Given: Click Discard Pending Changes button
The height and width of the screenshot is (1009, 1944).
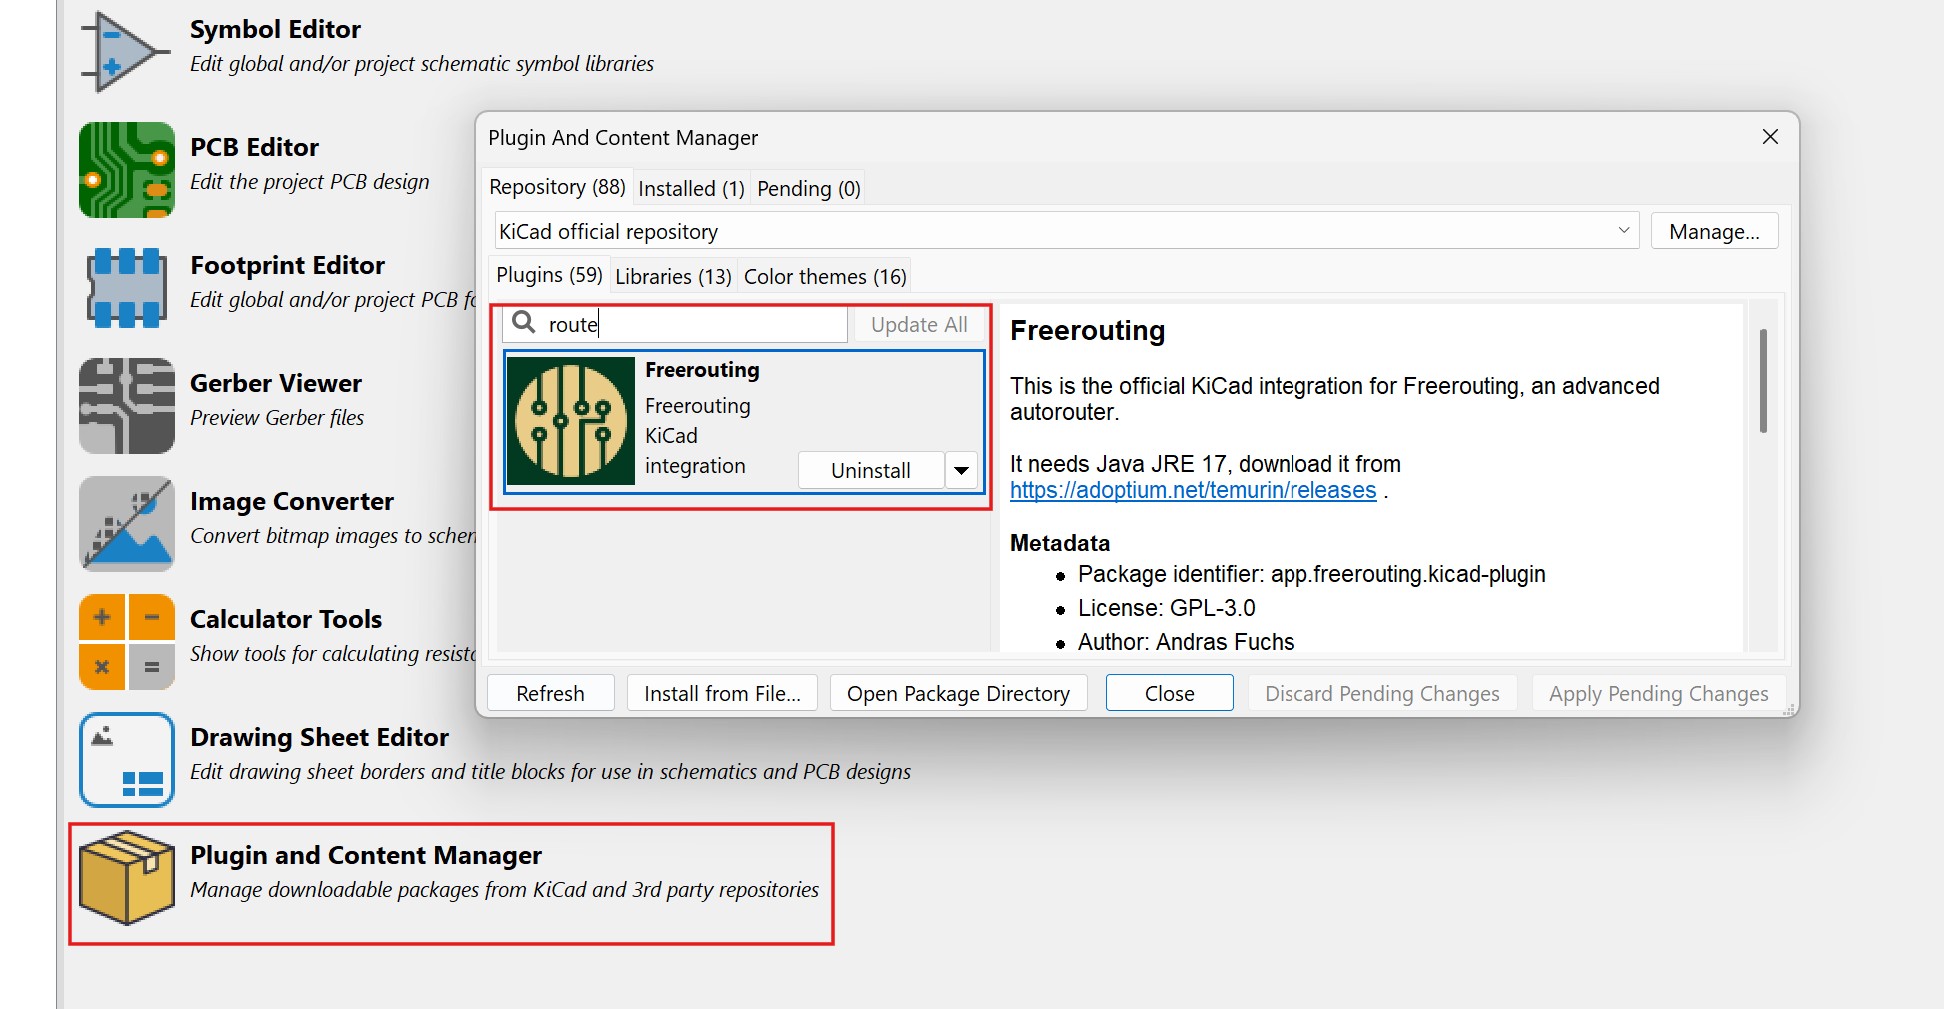Looking at the screenshot, I should point(1382,693).
